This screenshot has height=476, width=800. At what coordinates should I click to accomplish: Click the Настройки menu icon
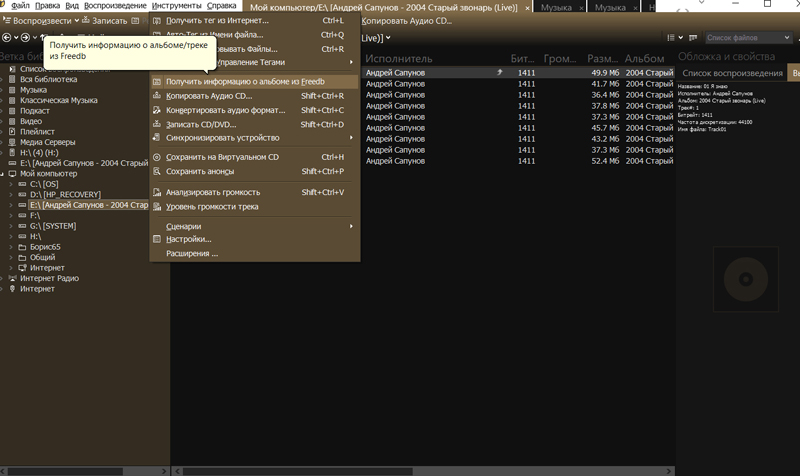[157, 239]
